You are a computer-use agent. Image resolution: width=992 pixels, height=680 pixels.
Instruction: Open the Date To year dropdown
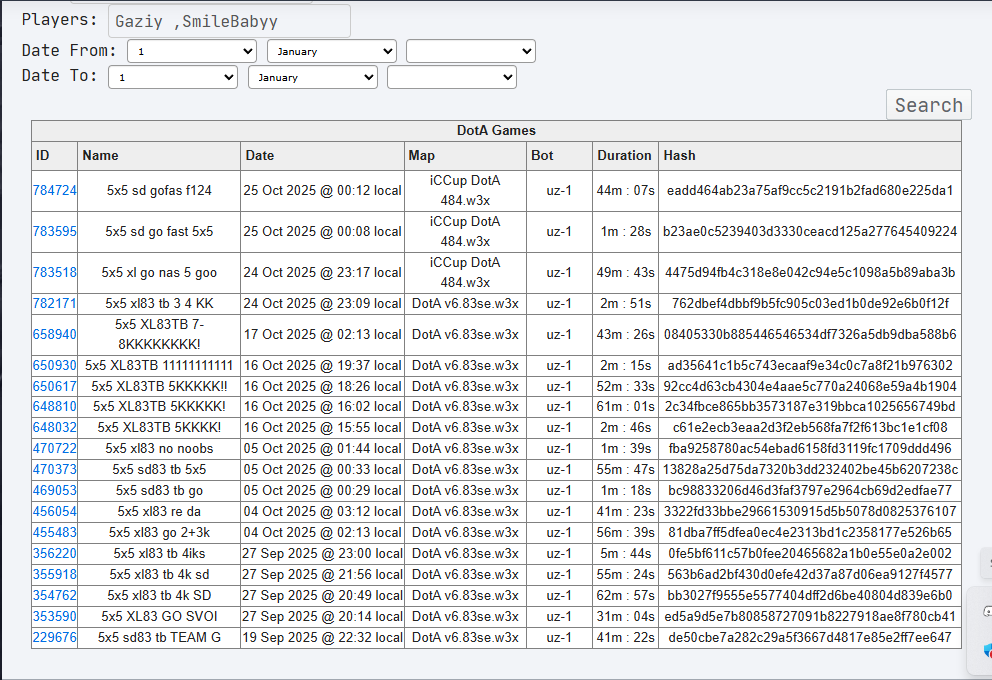452,77
